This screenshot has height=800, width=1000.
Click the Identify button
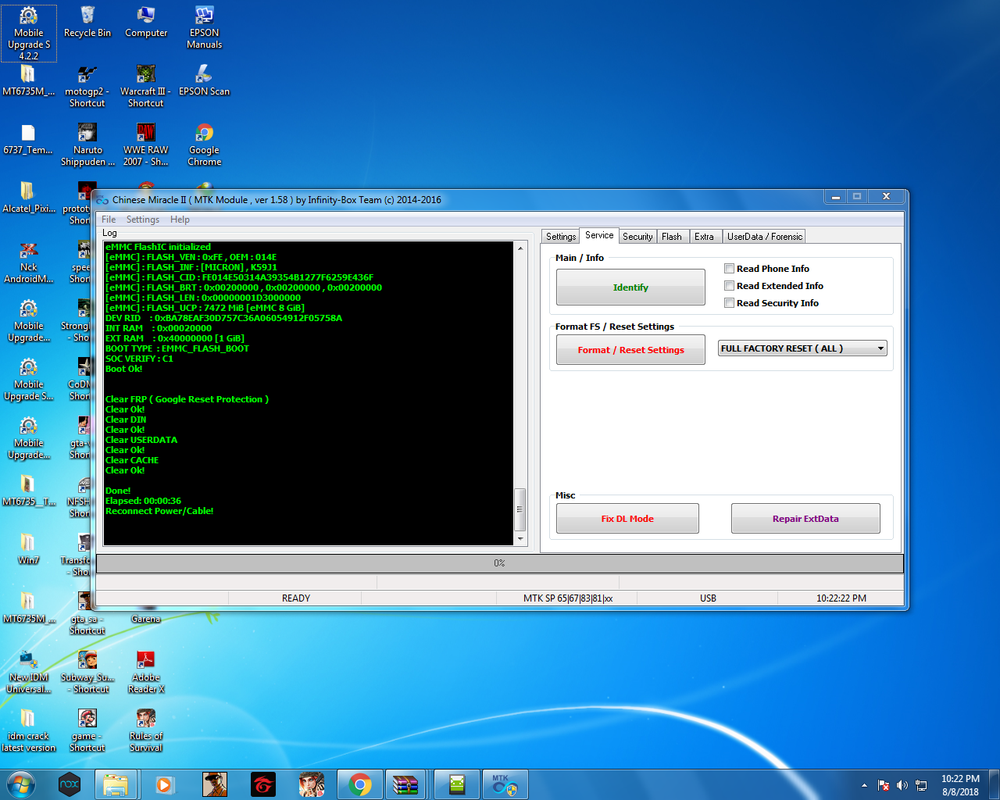click(x=630, y=287)
